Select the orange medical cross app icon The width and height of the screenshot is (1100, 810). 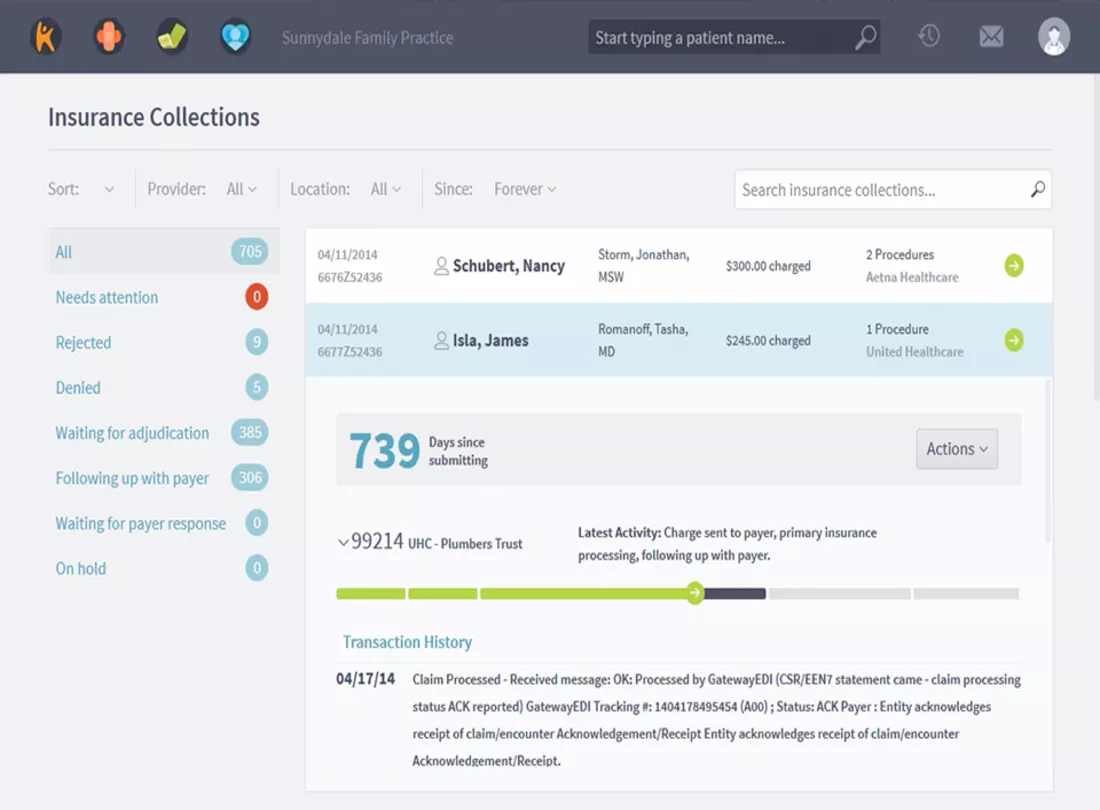(108, 36)
